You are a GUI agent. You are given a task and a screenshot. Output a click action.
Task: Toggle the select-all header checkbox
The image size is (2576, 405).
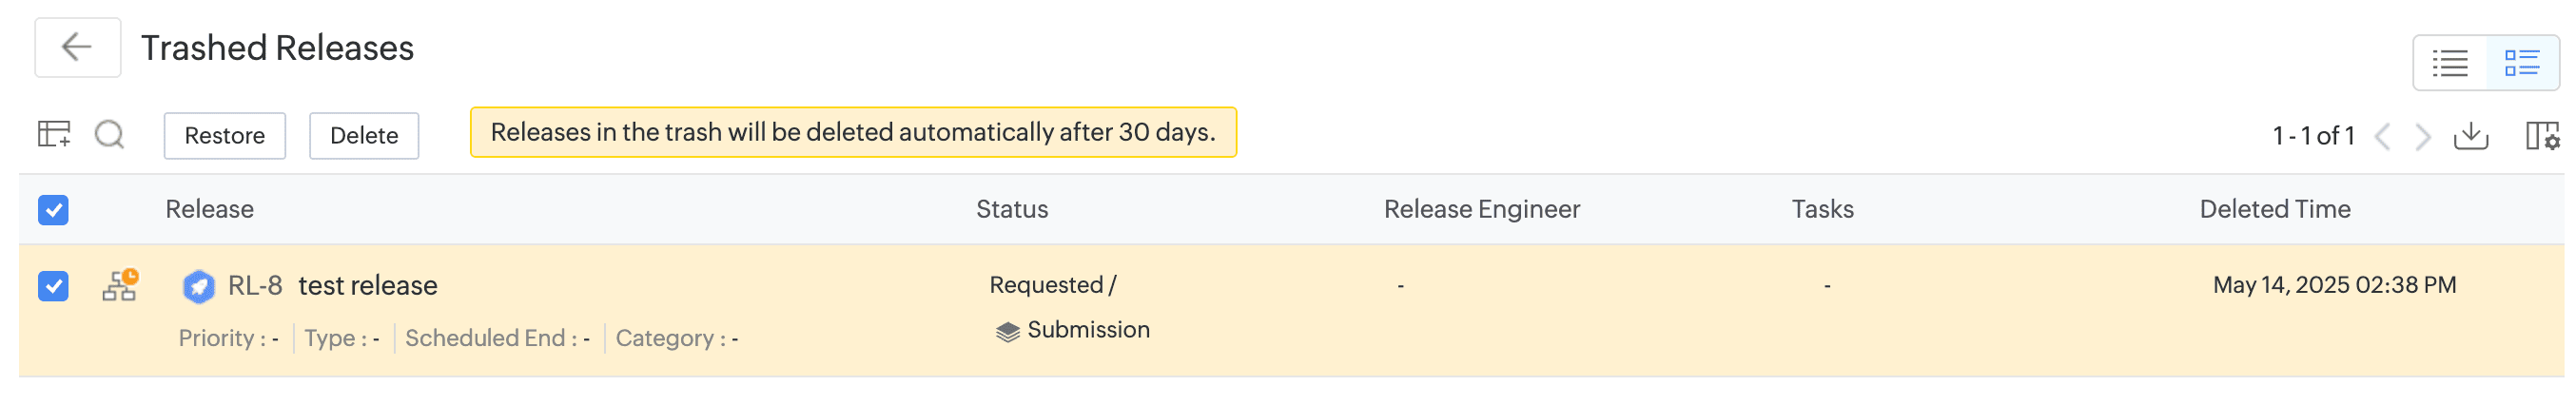[53, 210]
